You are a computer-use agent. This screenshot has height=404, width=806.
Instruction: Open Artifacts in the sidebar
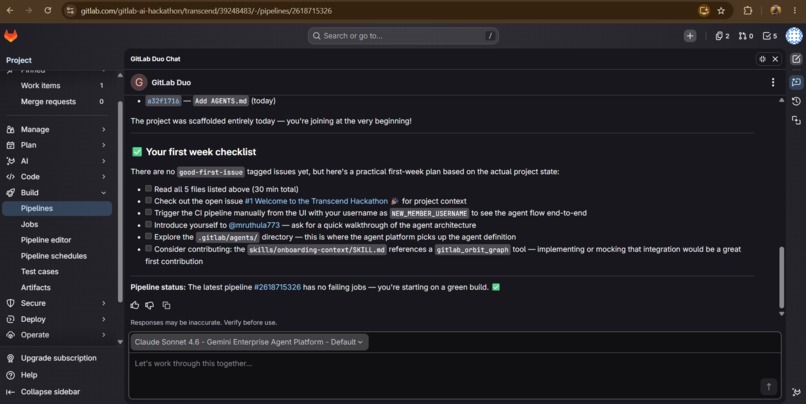pyautogui.click(x=57, y=287)
